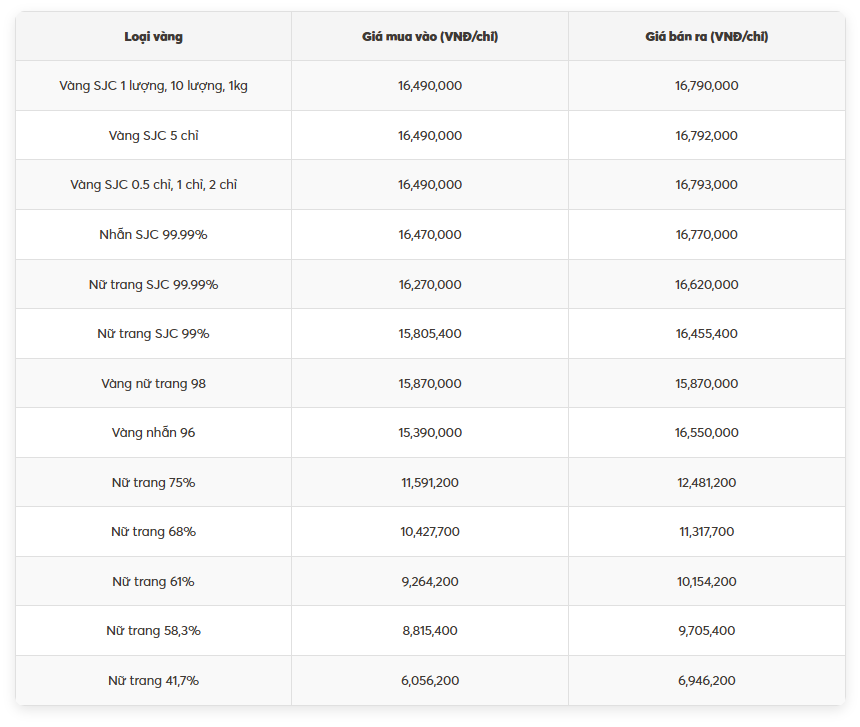Select the "Nữ trang SJC 99.99%" label
The height and width of the screenshot is (727, 860).
click(x=153, y=285)
